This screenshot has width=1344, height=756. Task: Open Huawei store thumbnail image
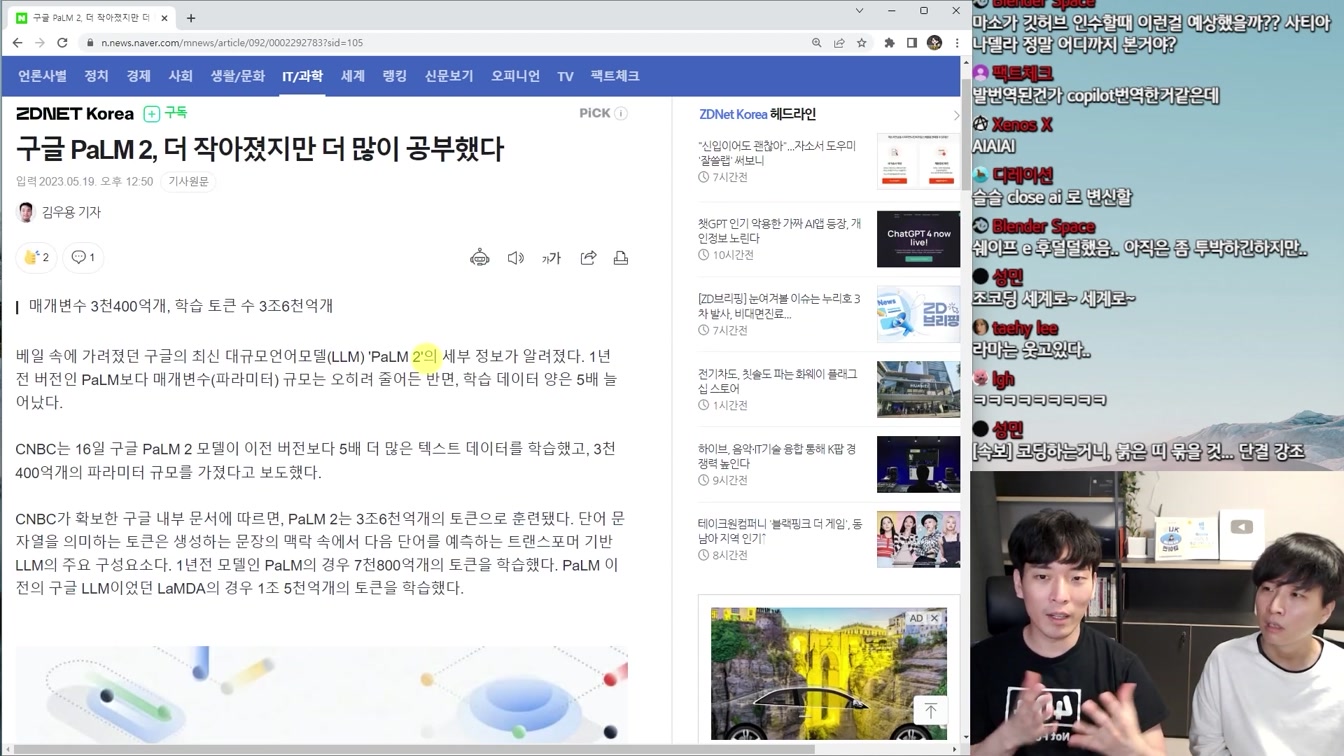coord(918,389)
